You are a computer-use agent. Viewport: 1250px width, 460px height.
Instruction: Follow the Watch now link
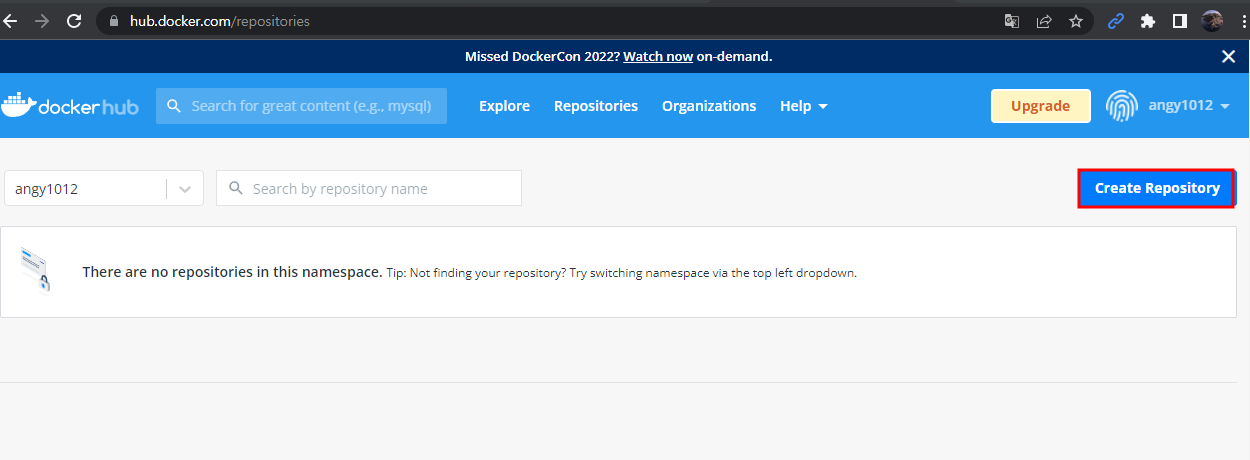pyautogui.click(x=658, y=56)
